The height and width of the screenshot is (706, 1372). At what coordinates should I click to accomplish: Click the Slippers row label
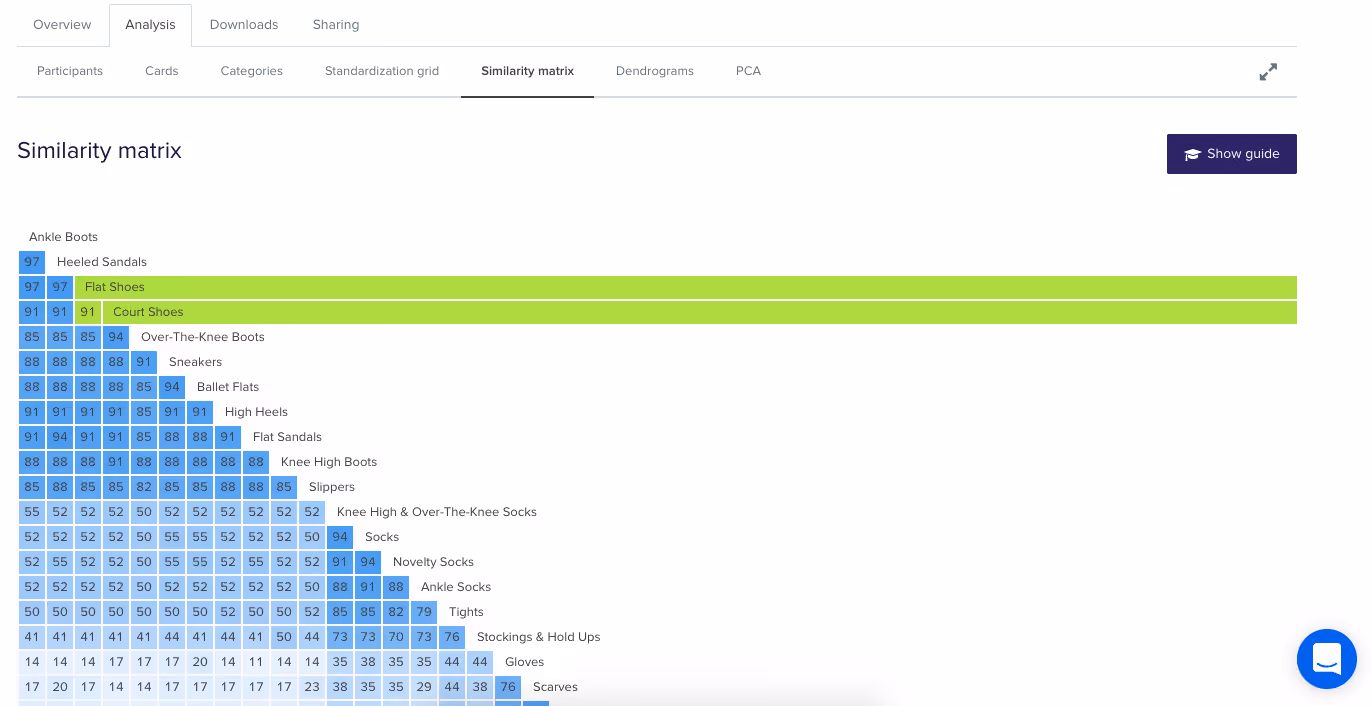coord(332,487)
